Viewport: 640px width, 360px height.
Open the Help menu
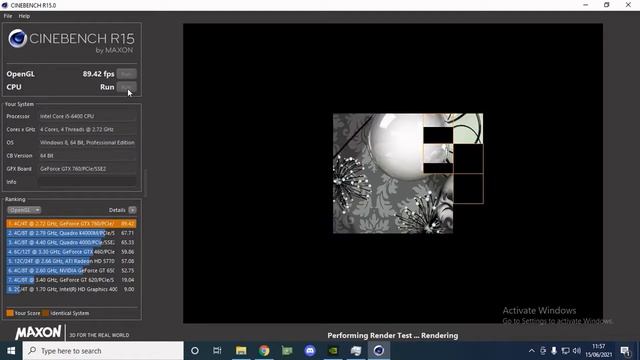pyautogui.click(x=24, y=16)
